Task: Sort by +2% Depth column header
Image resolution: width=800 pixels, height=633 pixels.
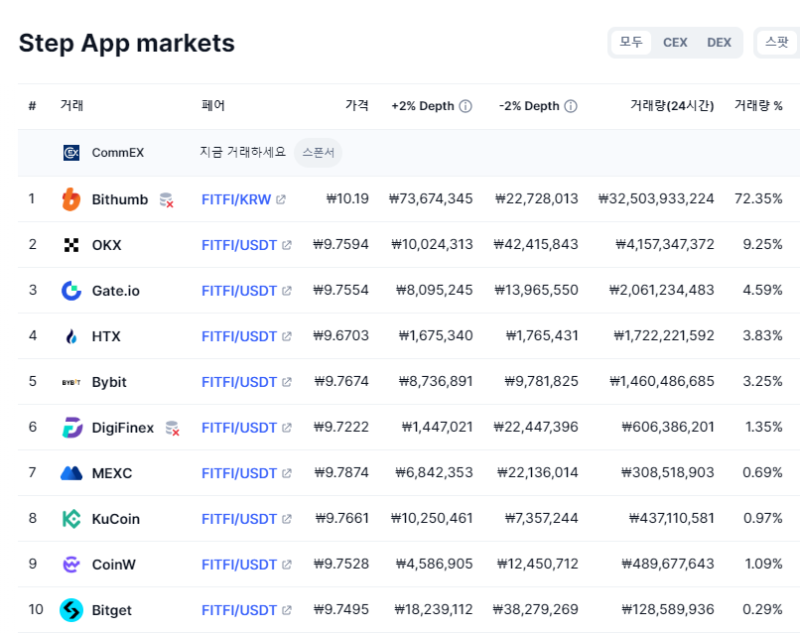Action: 422,106
